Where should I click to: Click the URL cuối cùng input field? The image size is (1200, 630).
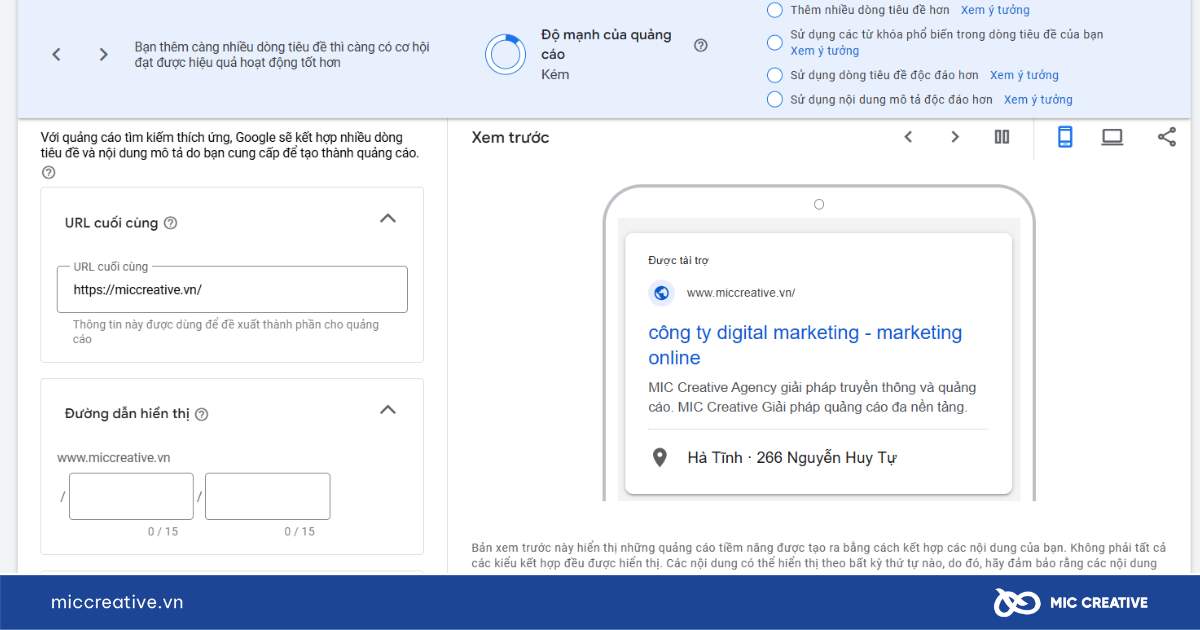coord(232,290)
